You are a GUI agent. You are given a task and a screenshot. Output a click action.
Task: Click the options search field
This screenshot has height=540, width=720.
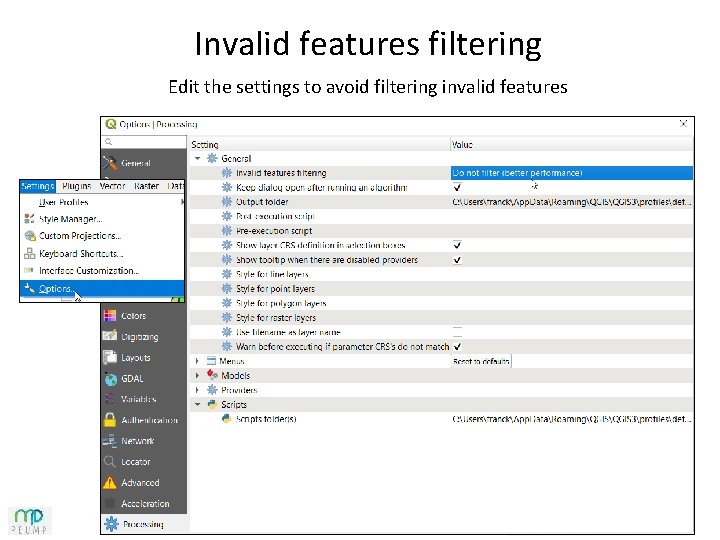click(x=144, y=142)
